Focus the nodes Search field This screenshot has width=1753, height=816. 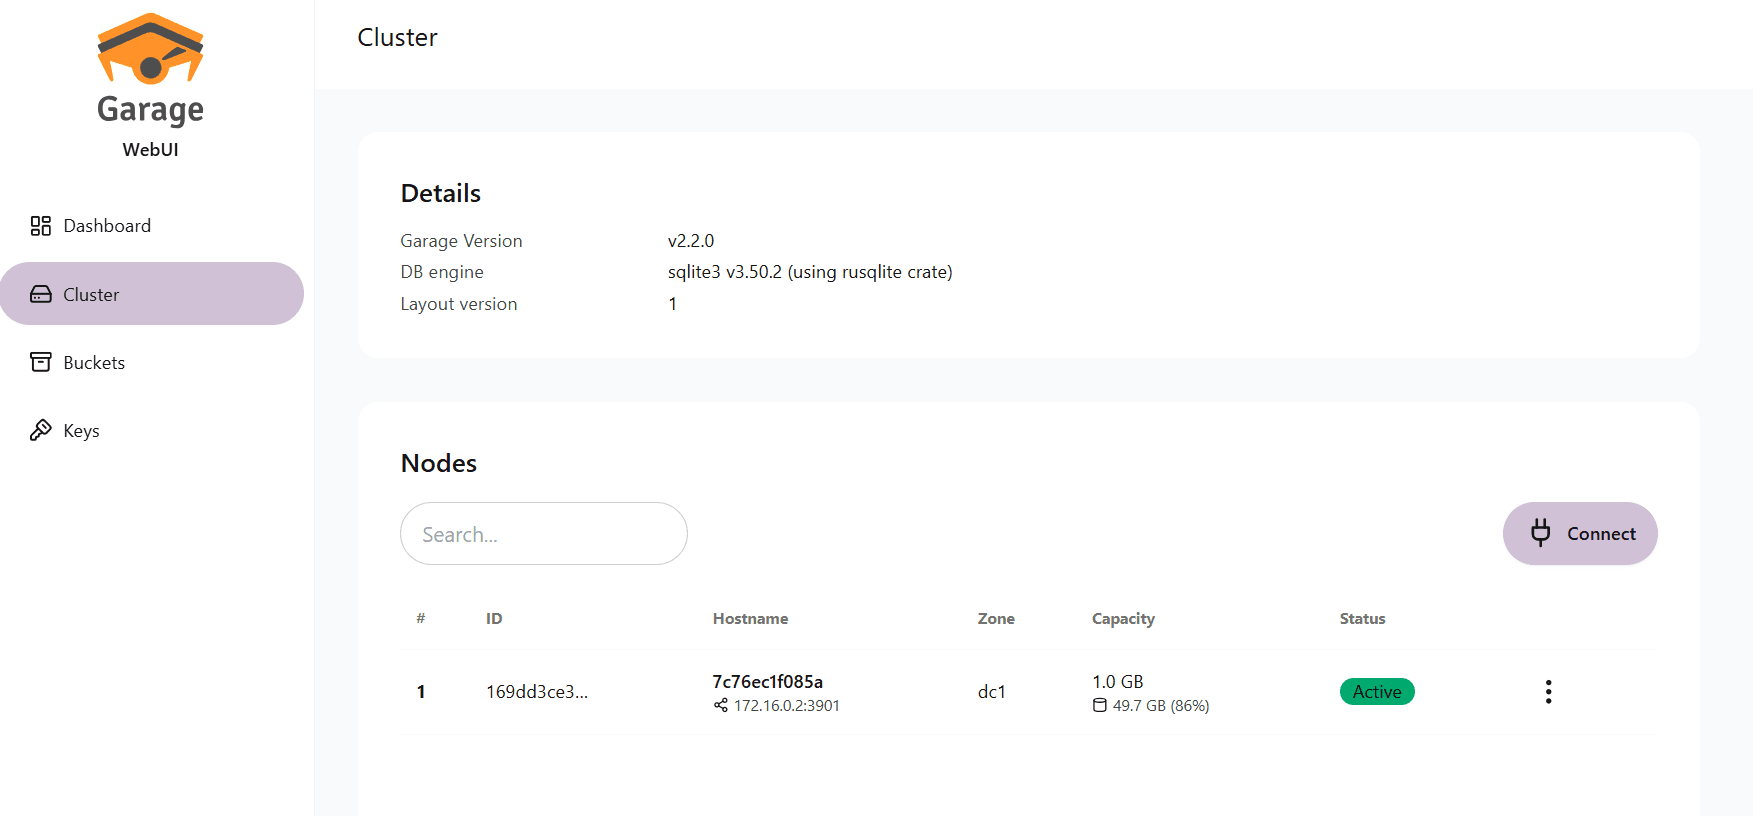pos(543,534)
